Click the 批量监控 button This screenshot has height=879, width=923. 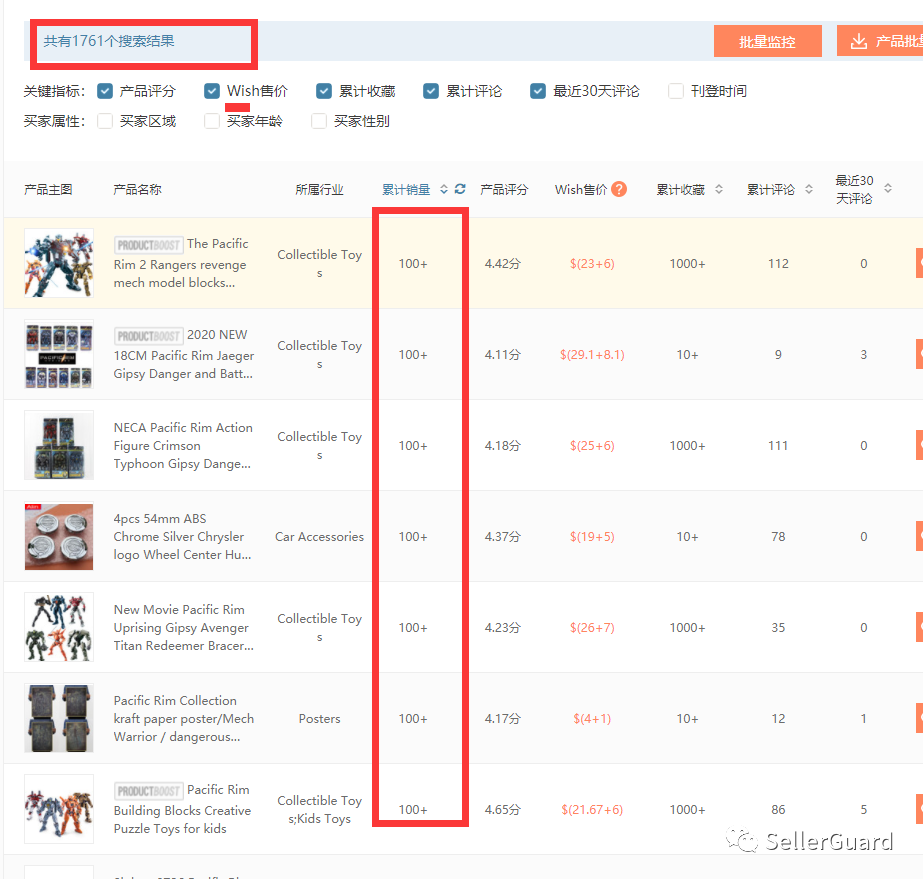[x=767, y=41]
